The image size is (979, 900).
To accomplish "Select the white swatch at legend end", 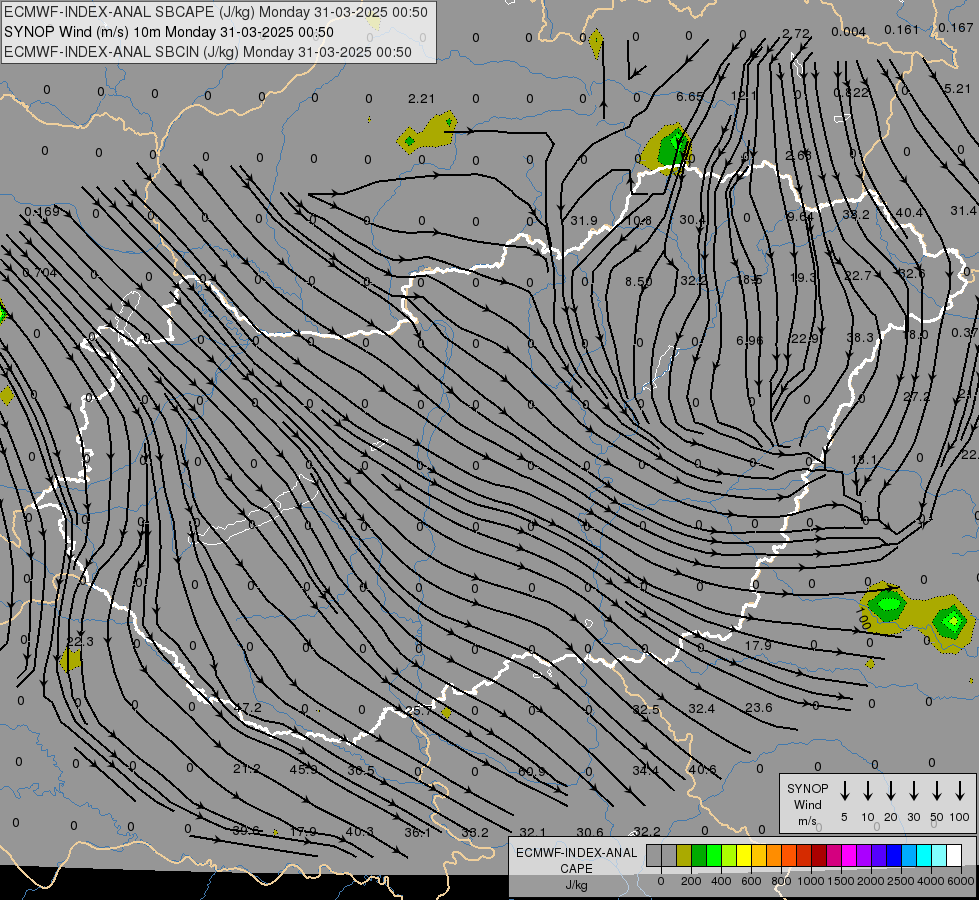I will pyautogui.click(x=953, y=855).
